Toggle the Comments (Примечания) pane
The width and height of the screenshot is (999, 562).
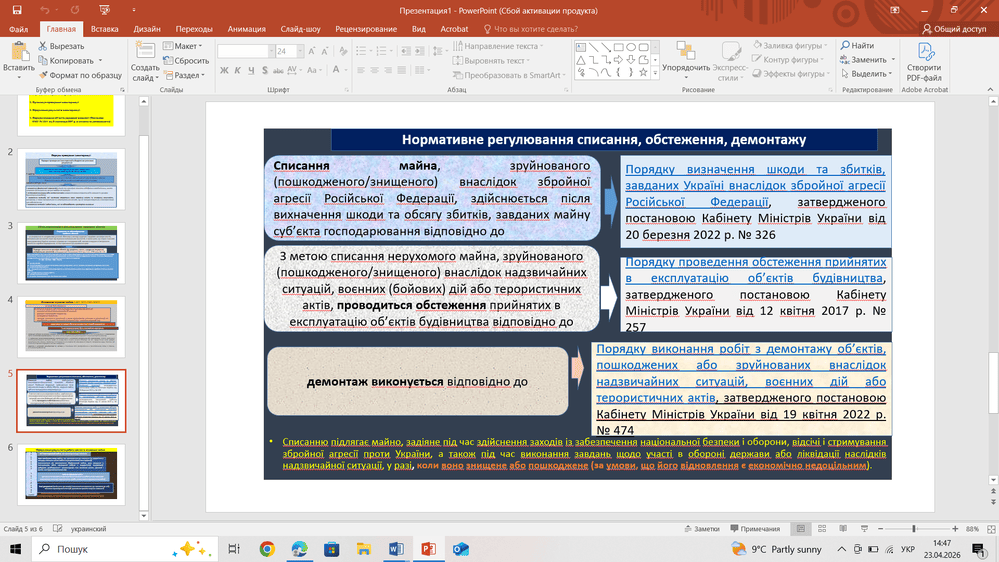755,528
